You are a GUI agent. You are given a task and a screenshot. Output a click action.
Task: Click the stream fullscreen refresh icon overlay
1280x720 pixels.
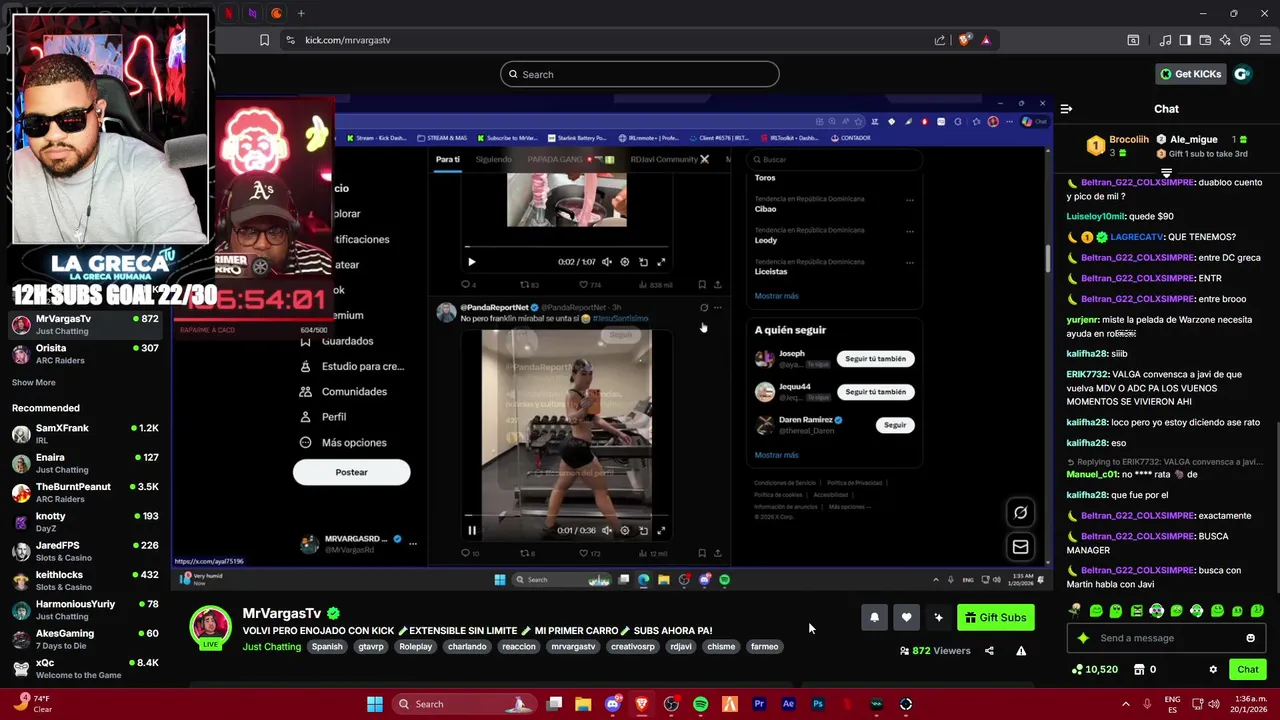pyautogui.click(x=1020, y=513)
